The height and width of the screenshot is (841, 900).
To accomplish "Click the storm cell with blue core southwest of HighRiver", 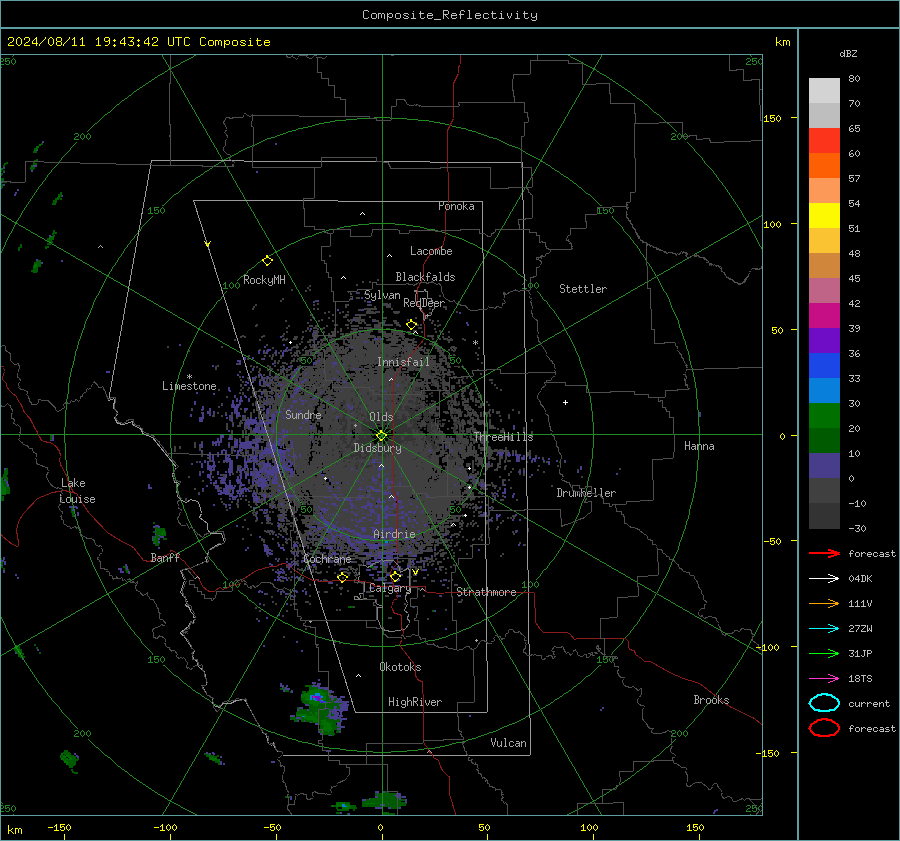I will (319, 710).
